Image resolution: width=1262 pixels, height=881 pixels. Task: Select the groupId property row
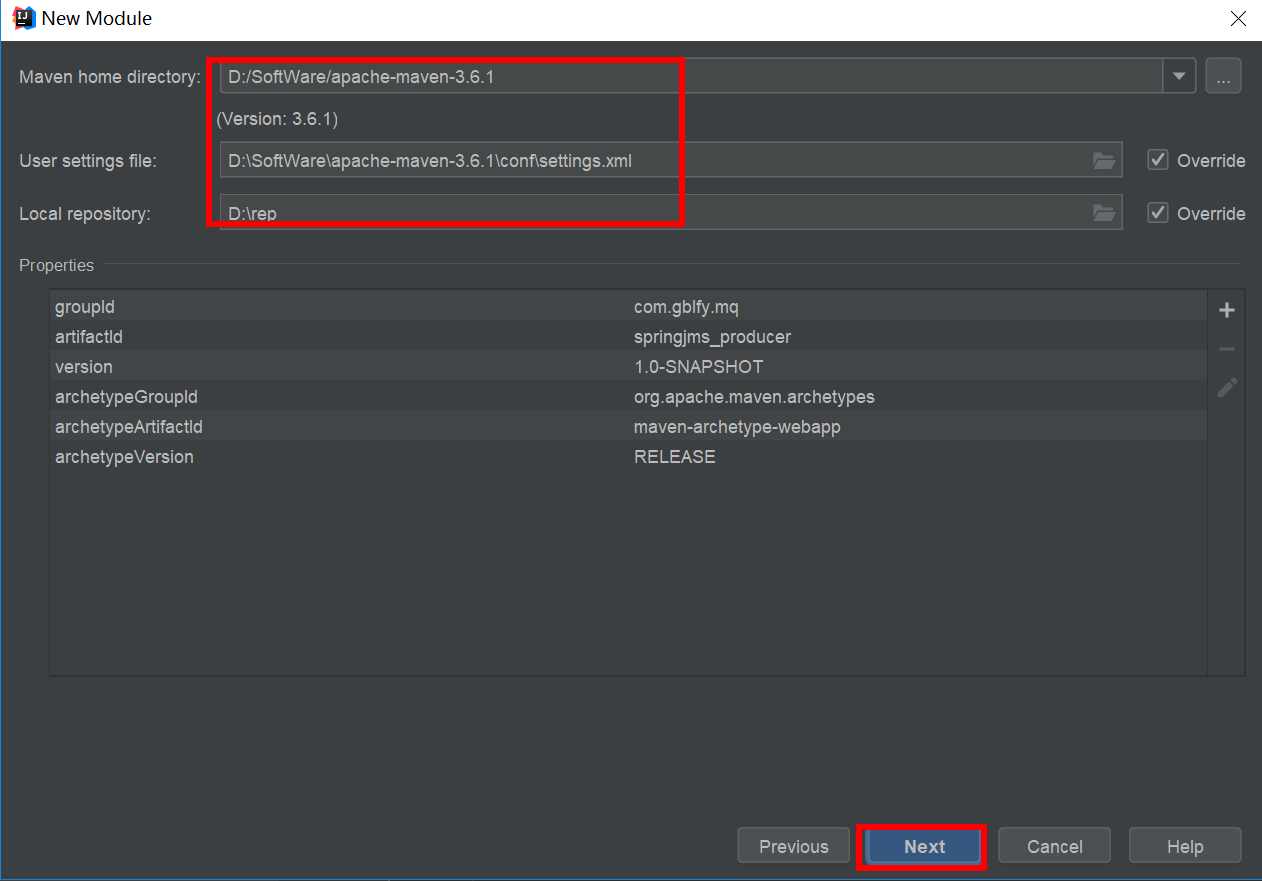pos(628,307)
